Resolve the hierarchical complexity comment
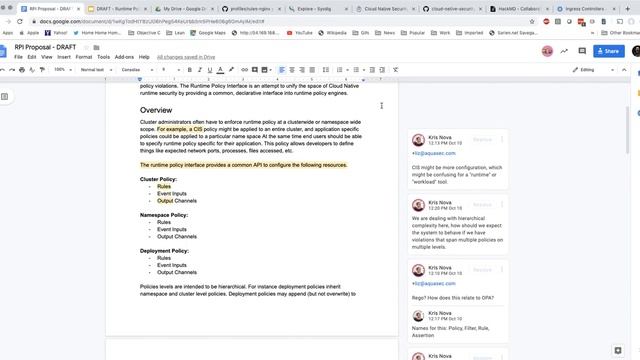The height and width of the screenshot is (360, 640). coord(482,204)
